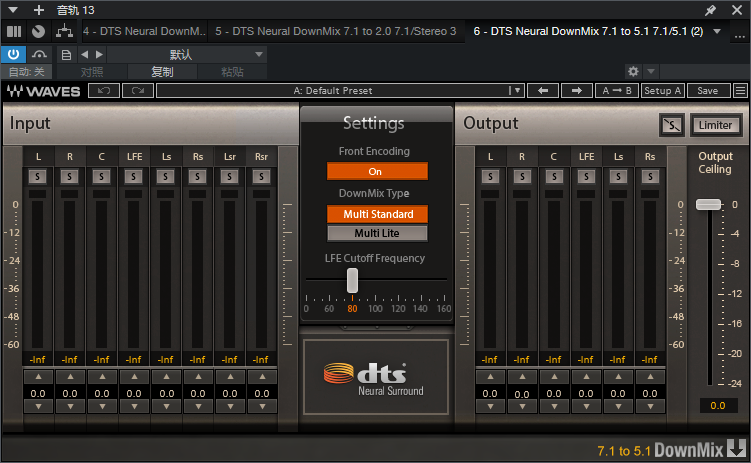Click the Waves logo
The height and width of the screenshot is (463, 751).
[x=43, y=91]
